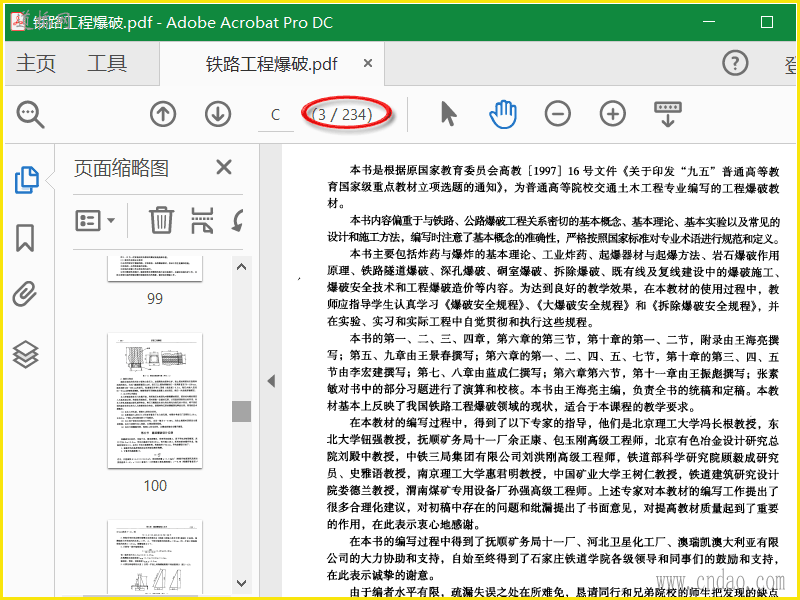Select the 铁路工程爆破.pdf document tab
Image resolution: width=800 pixels, height=600 pixels.
271,64
